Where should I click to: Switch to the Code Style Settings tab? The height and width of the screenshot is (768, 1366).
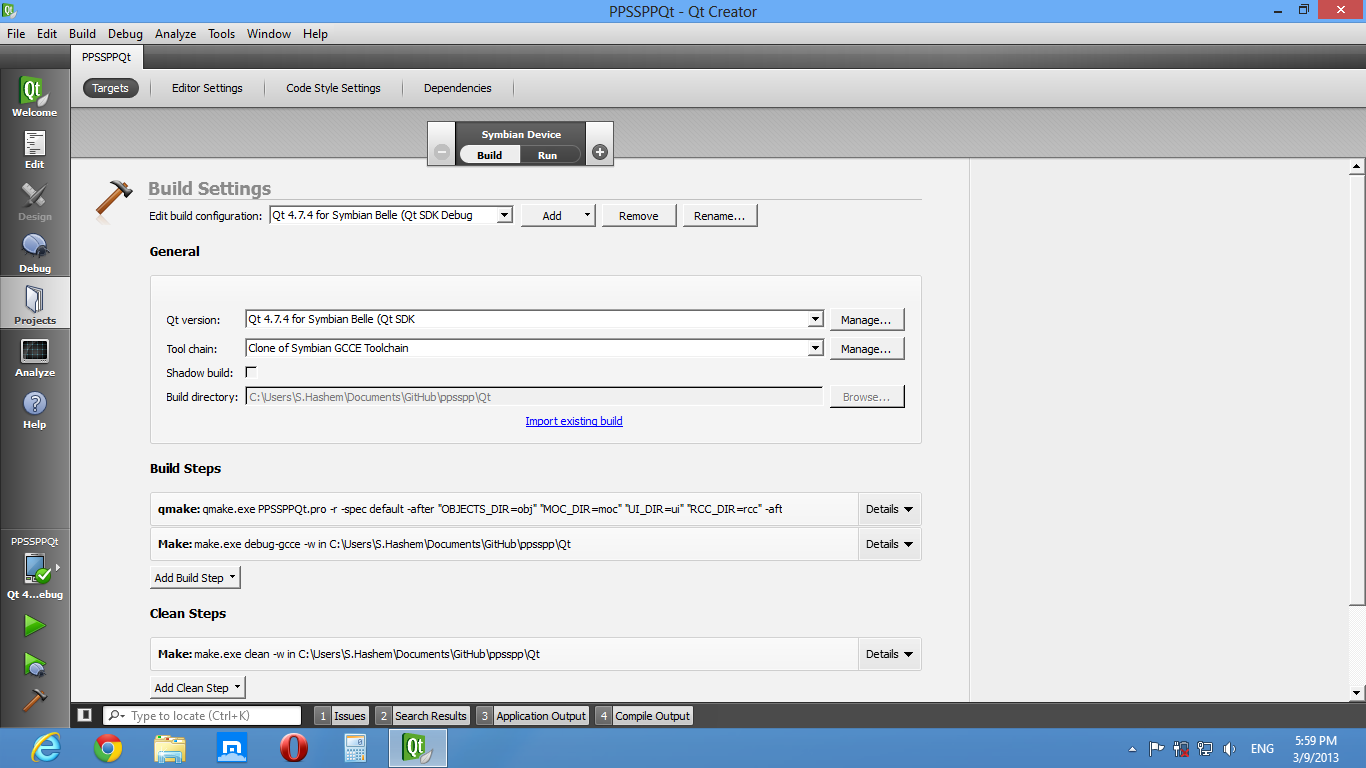click(x=333, y=88)
